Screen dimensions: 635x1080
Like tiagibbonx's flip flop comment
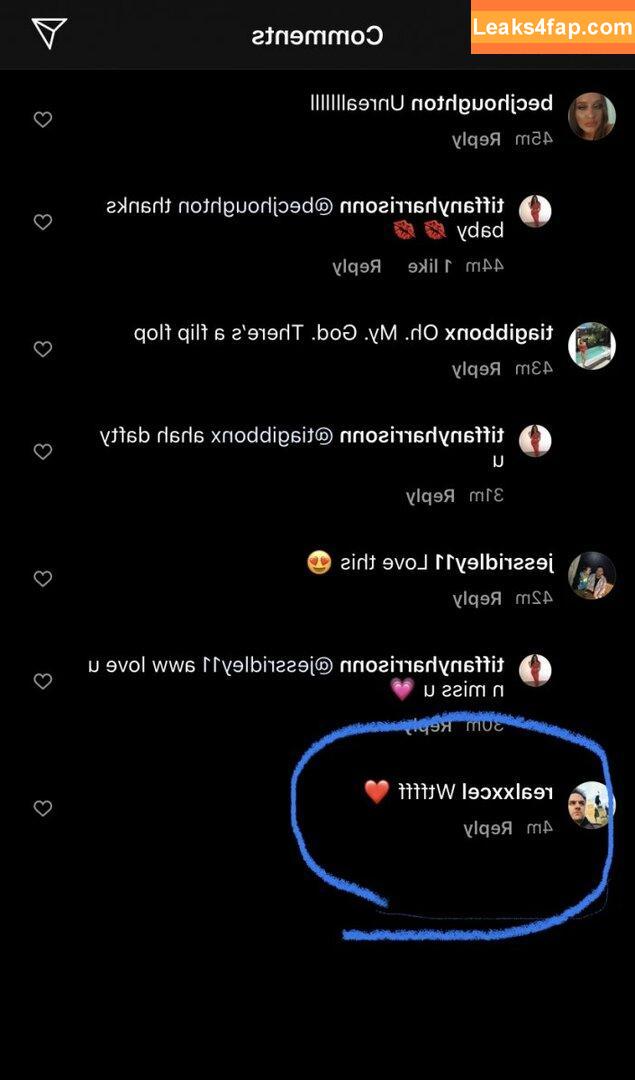(43, 349)
